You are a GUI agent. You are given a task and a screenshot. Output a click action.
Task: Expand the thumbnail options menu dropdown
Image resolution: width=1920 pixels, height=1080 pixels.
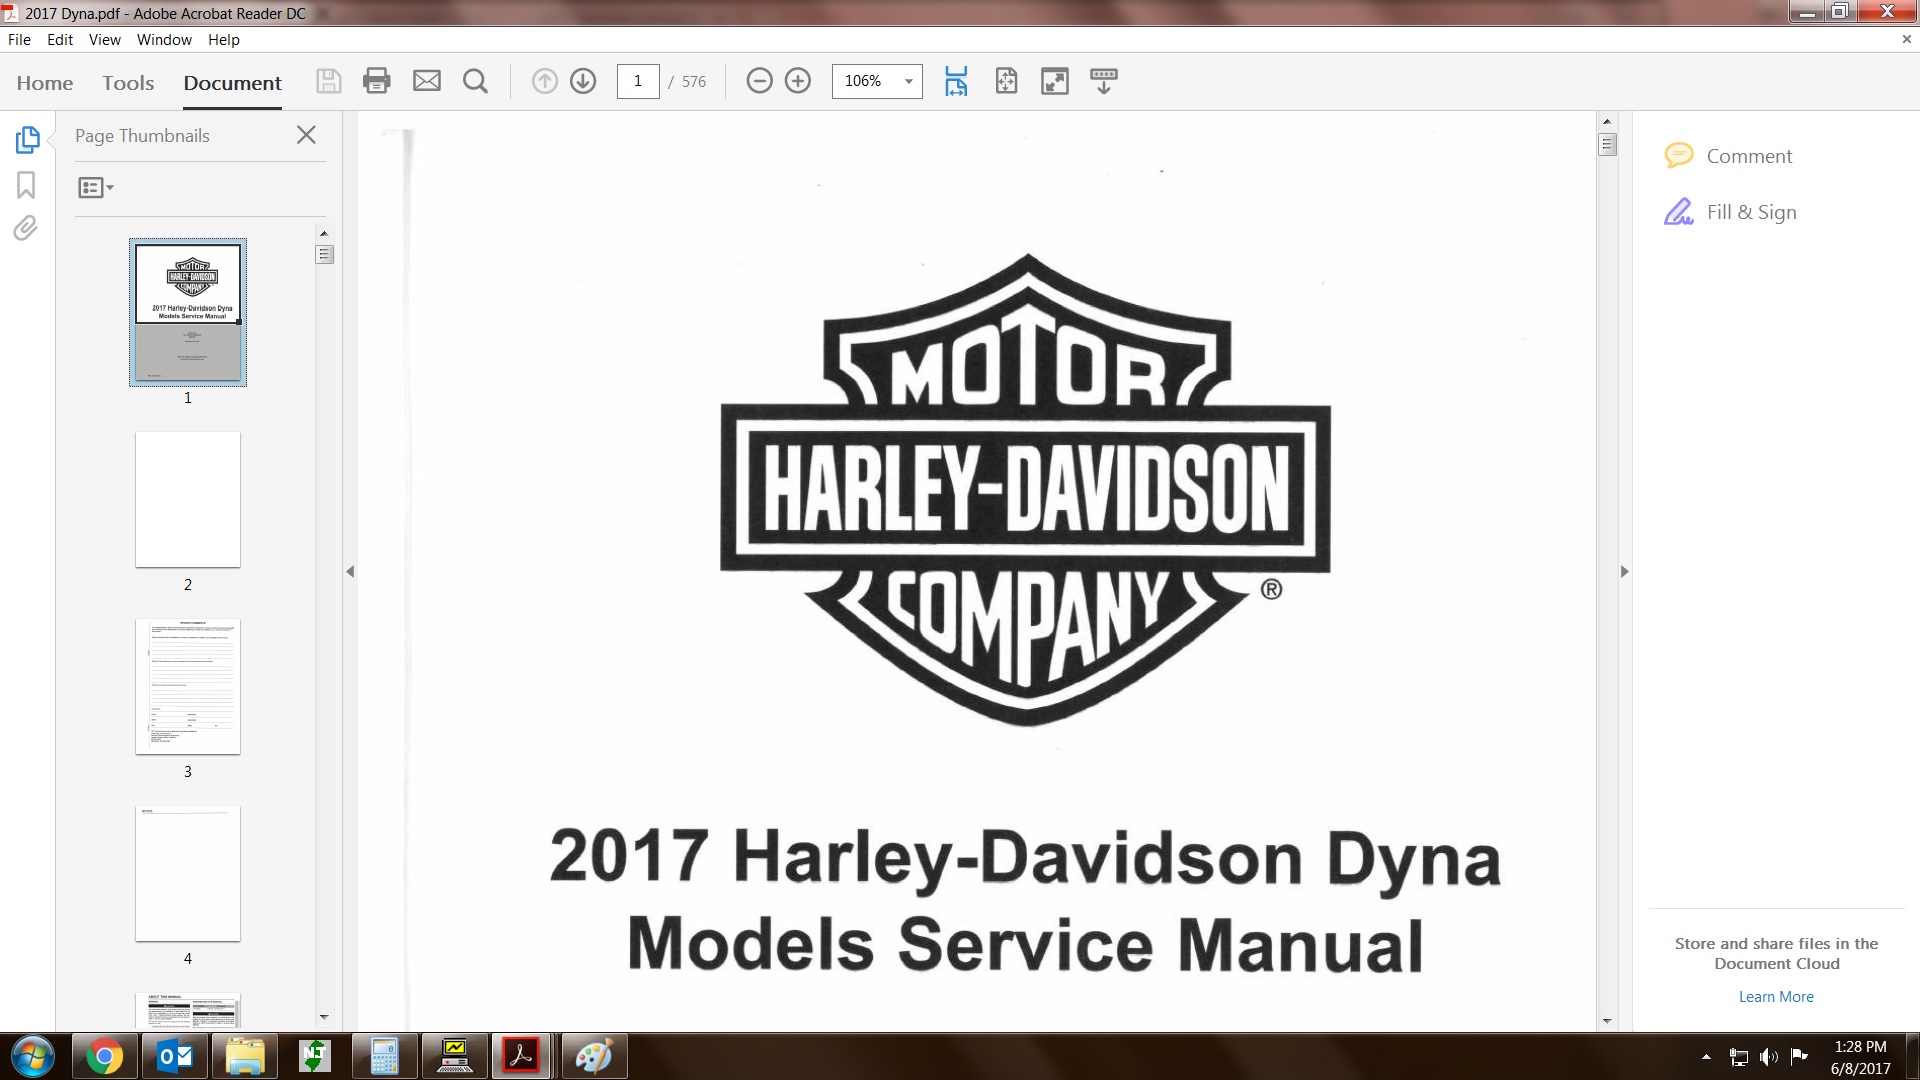pos(96,187)
